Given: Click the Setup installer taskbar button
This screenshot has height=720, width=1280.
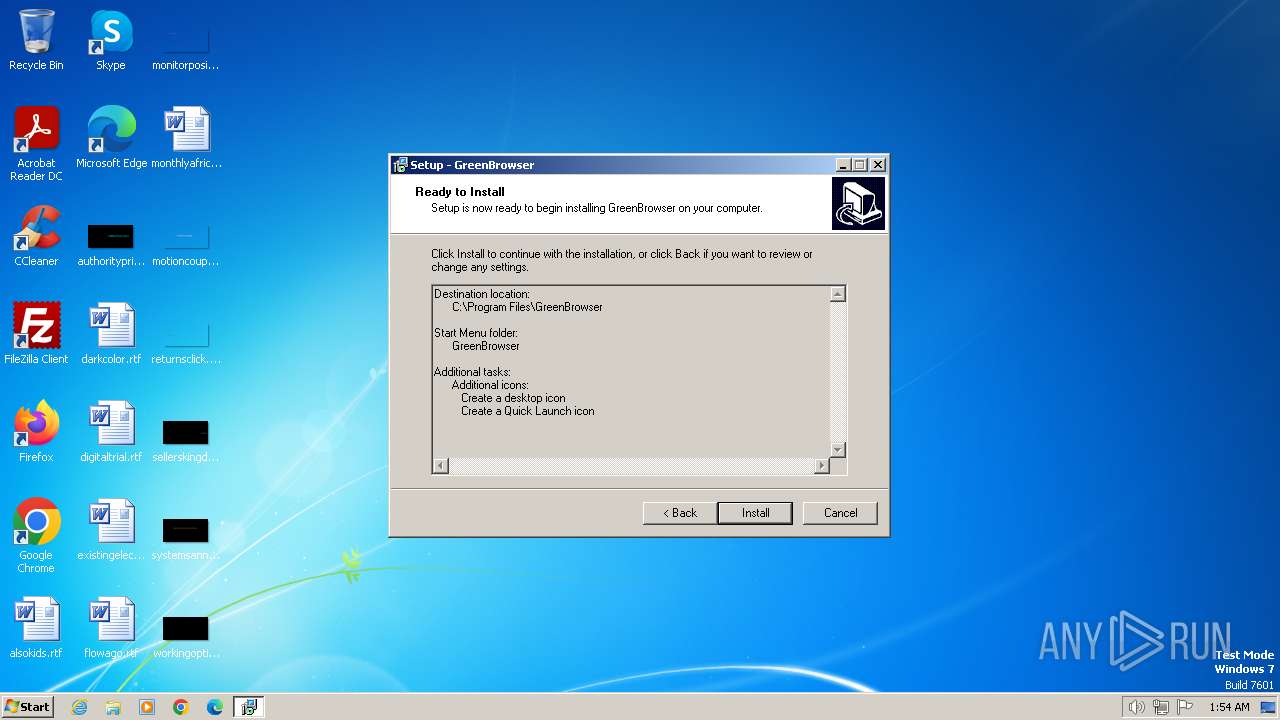Looking at the screenshot, I should 249,707.
